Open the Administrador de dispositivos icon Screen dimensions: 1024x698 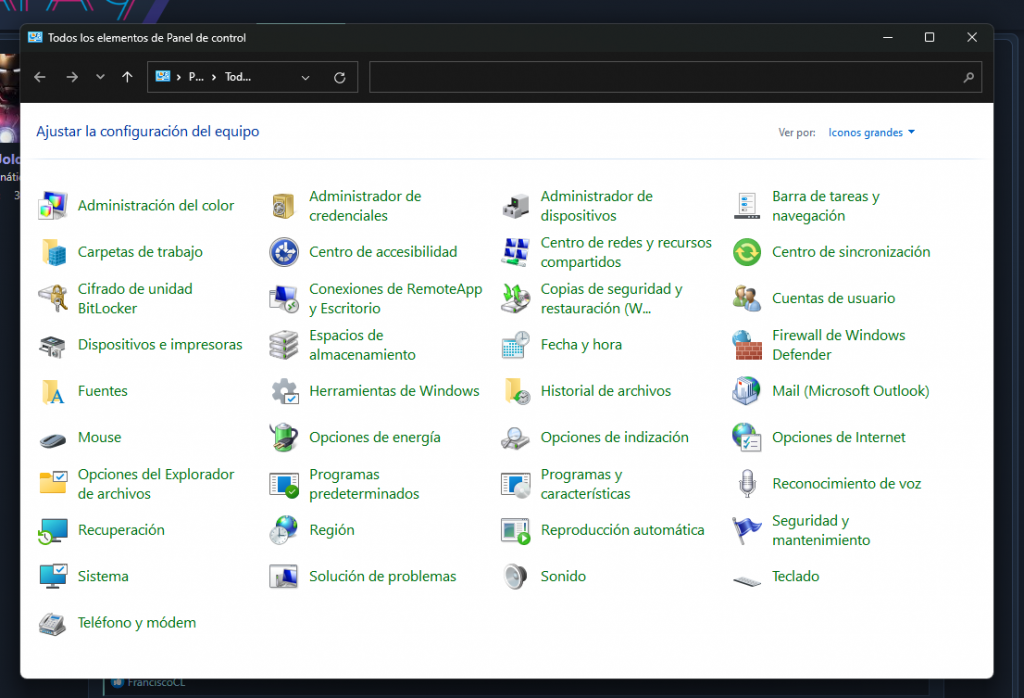coord(515,206)
